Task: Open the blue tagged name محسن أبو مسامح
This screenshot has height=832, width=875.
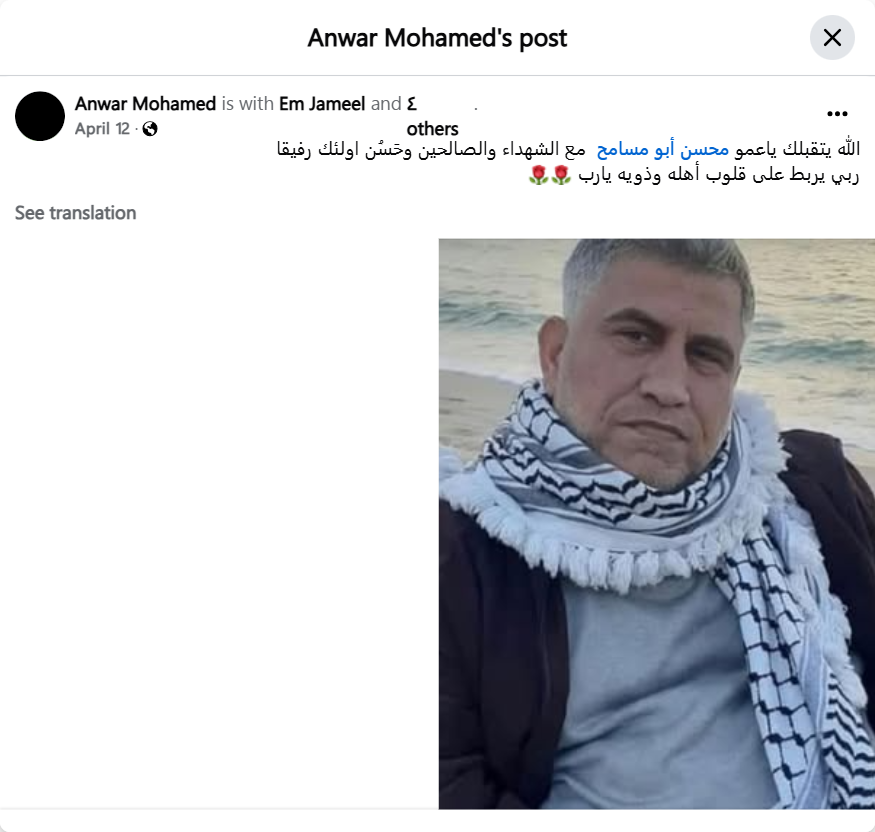Action: tap(662, 149)
